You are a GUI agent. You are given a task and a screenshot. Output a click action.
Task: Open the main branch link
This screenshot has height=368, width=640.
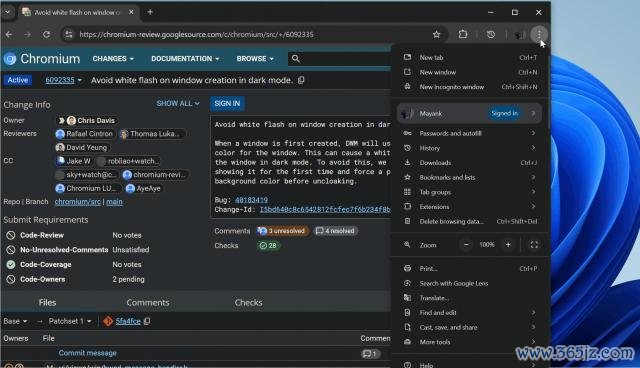114,202
